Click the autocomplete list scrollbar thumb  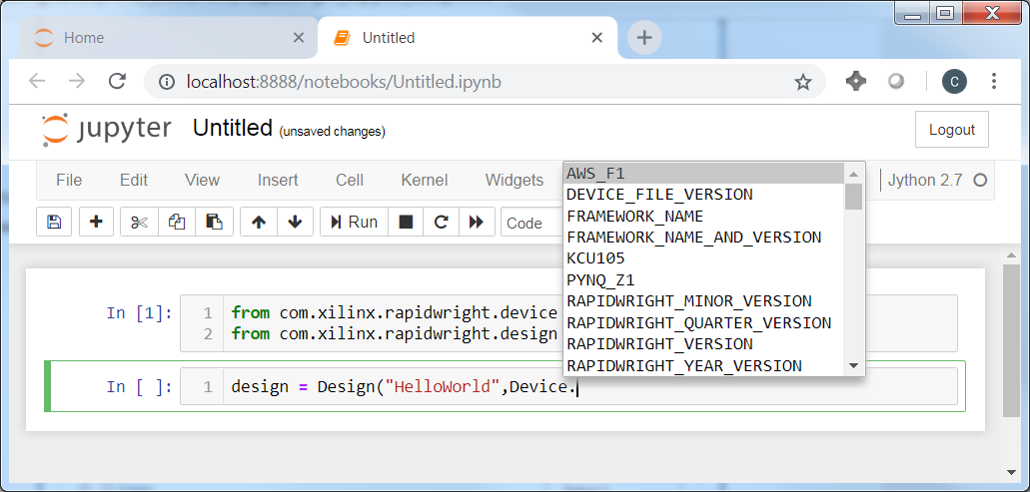coord(853,196)
